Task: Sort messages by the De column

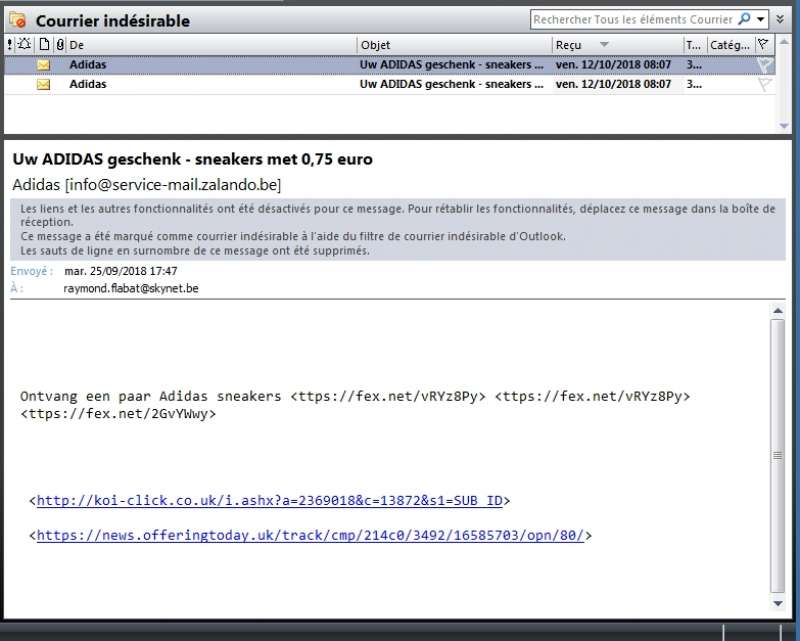Action: coord(210,45)
